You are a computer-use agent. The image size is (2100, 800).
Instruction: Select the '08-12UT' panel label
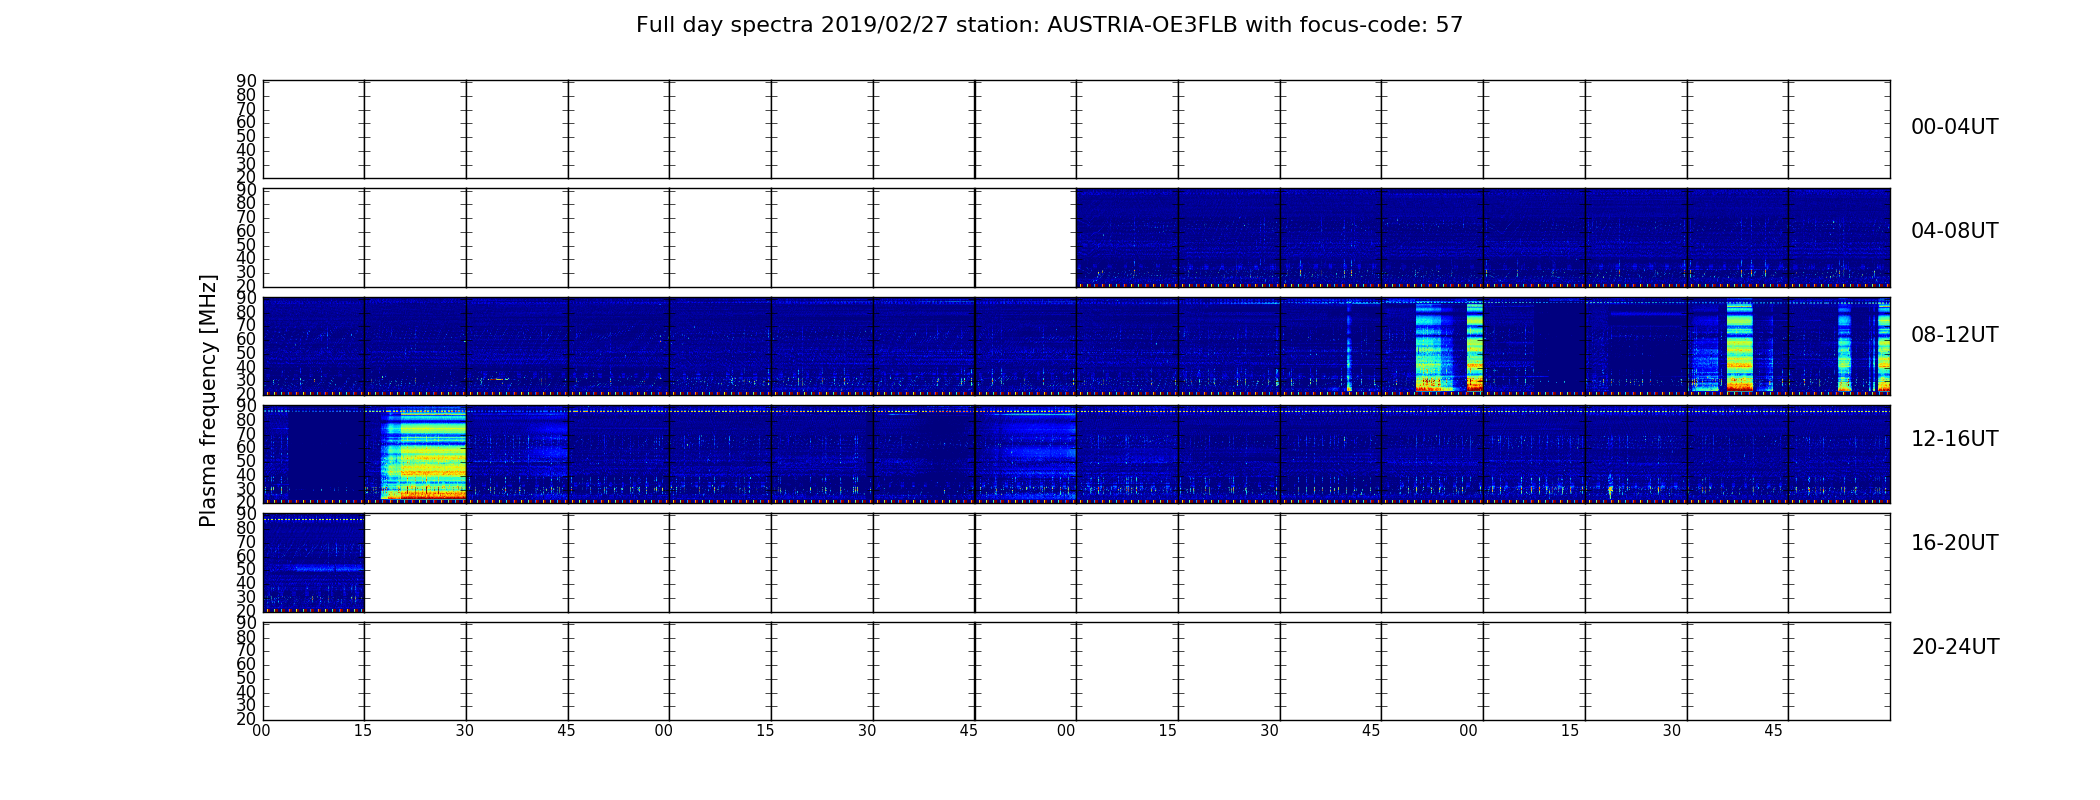coord(1954,335)
